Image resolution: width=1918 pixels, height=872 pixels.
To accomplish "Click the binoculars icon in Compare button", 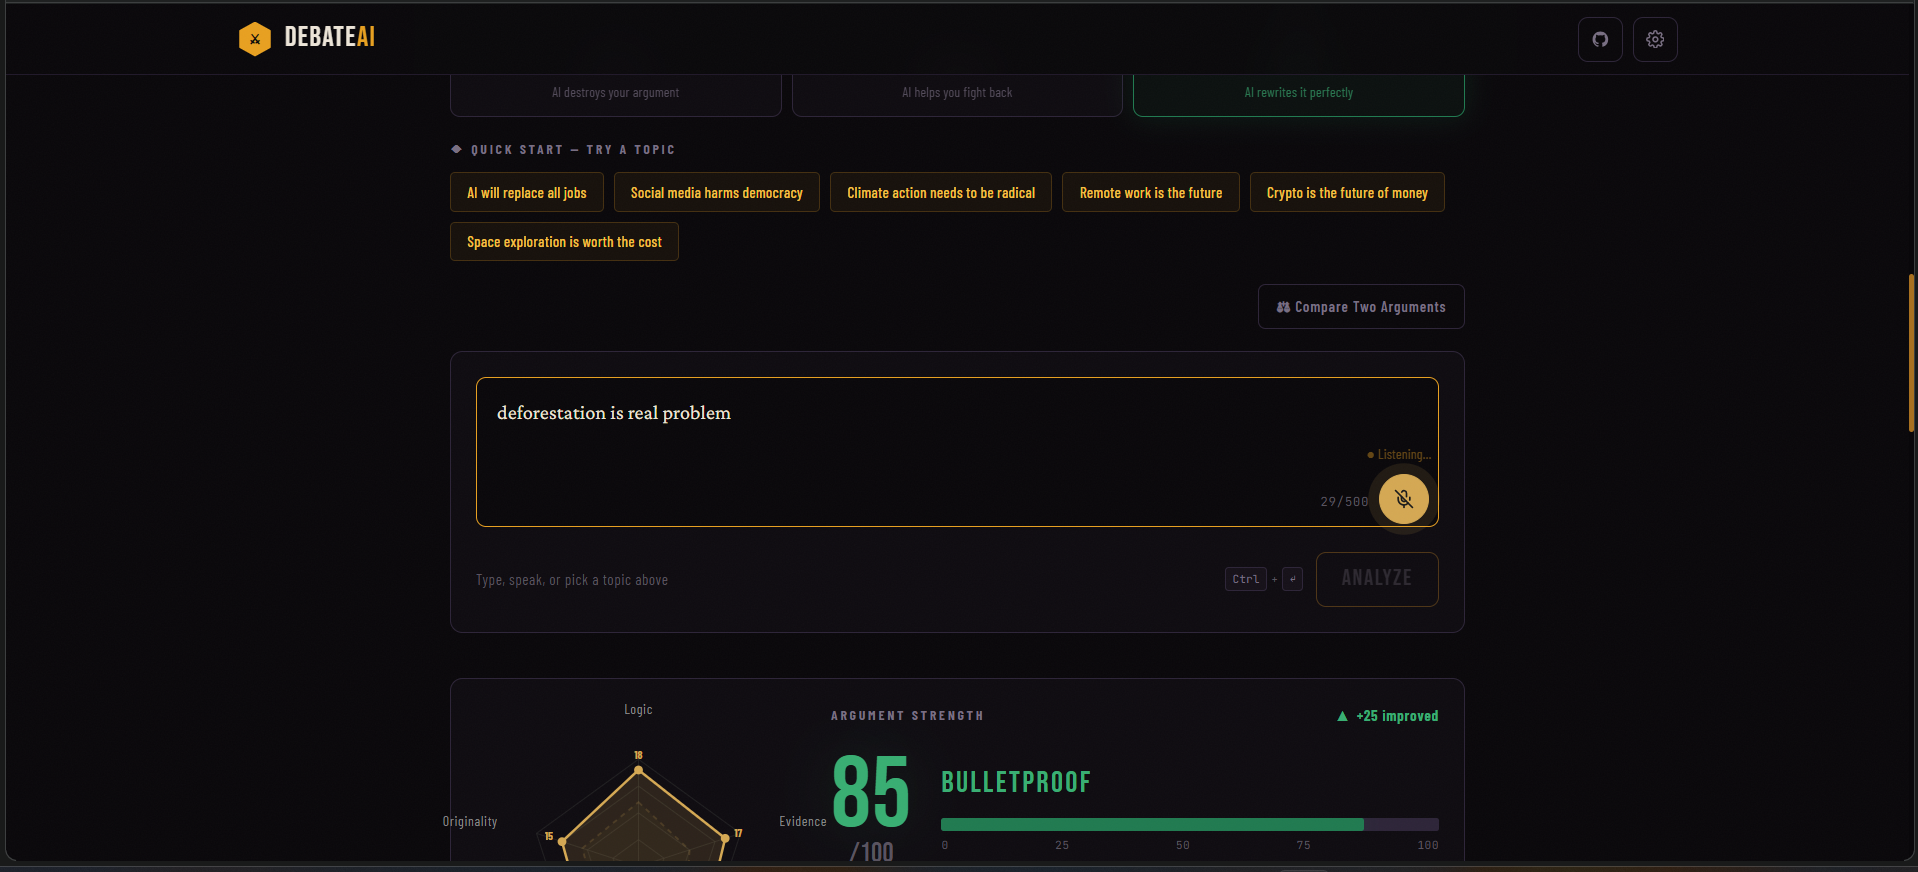I will click(x=1283, y=307).
